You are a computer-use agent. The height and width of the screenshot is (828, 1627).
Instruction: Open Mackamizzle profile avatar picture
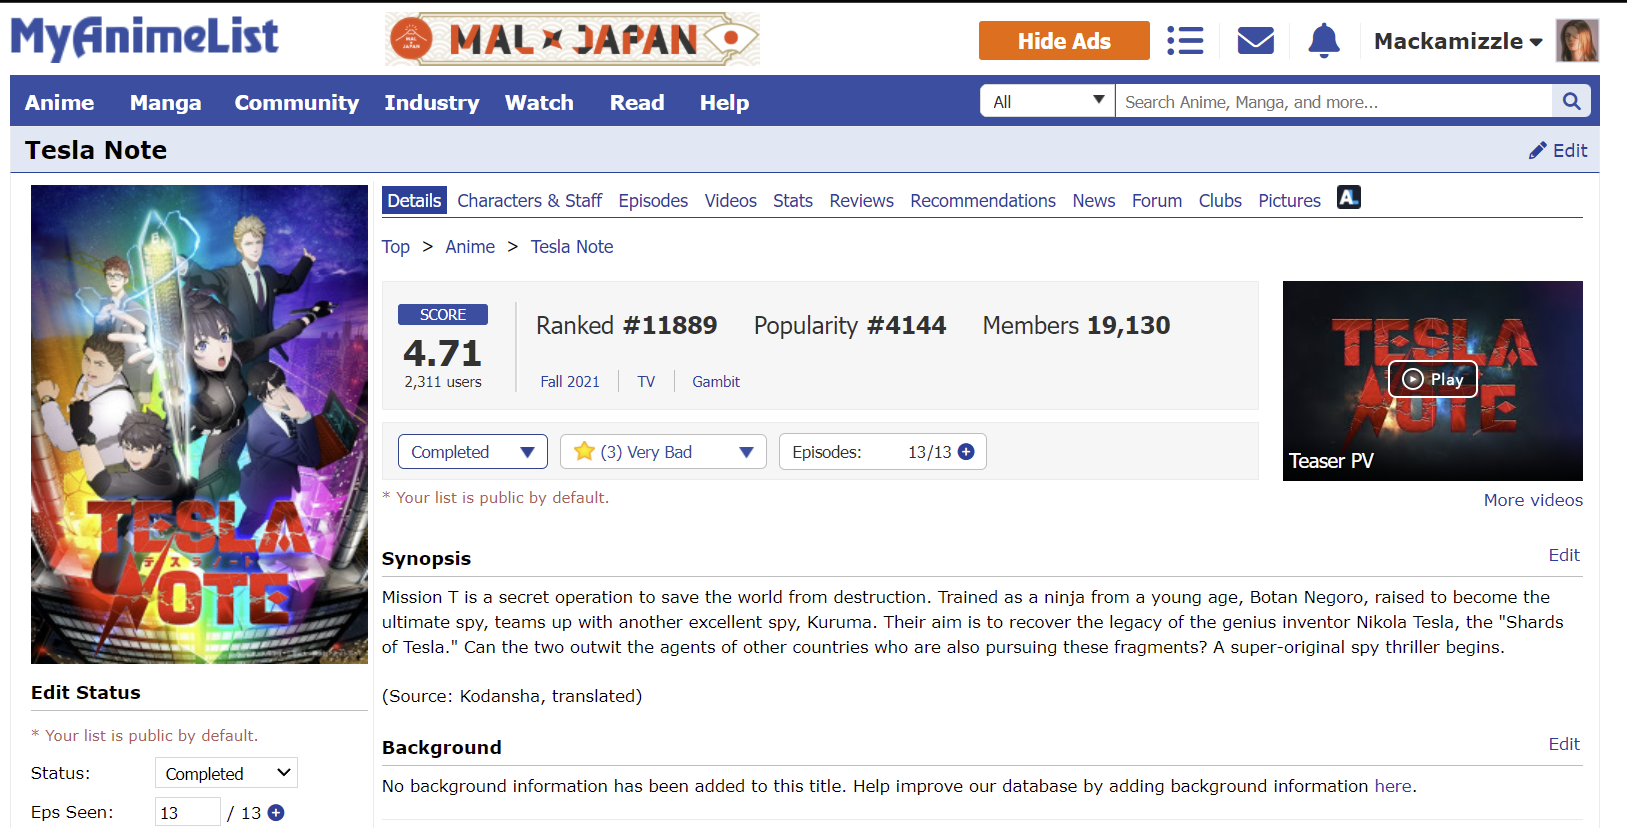pyautogui.click(x=1577, y=41)
